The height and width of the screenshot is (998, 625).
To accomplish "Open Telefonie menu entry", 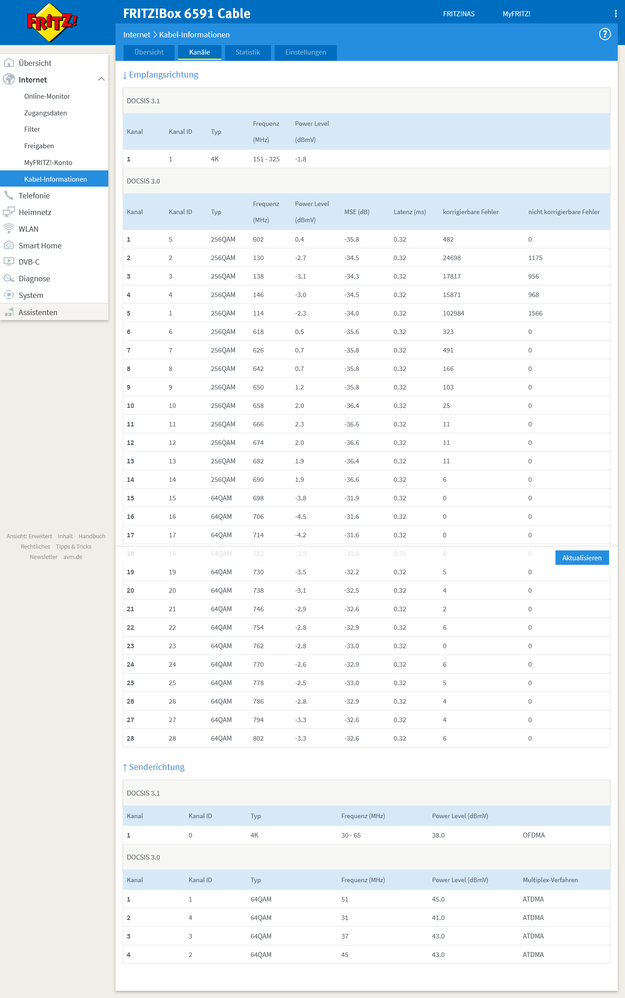I will (34, 195).
